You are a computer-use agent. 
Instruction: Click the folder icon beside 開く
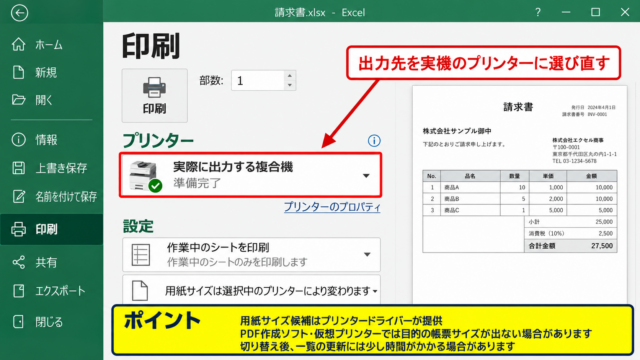point(18,100)
